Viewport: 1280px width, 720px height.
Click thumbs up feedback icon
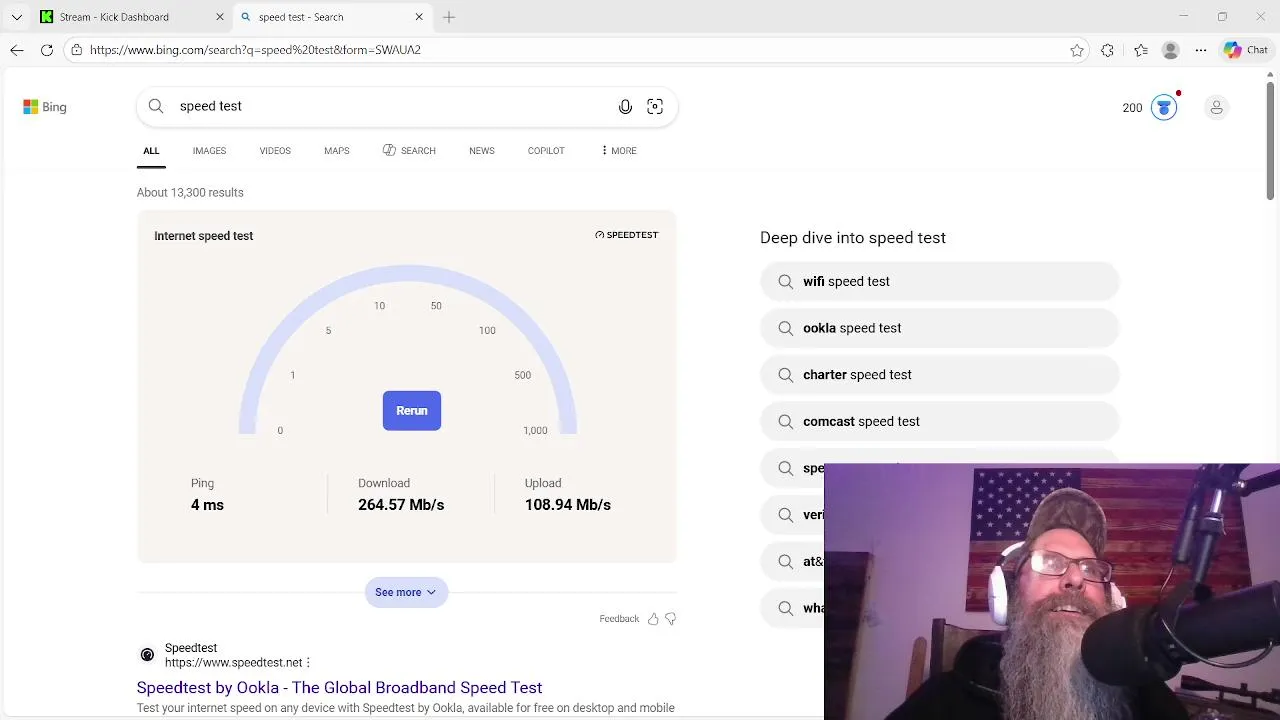point(653,619)
